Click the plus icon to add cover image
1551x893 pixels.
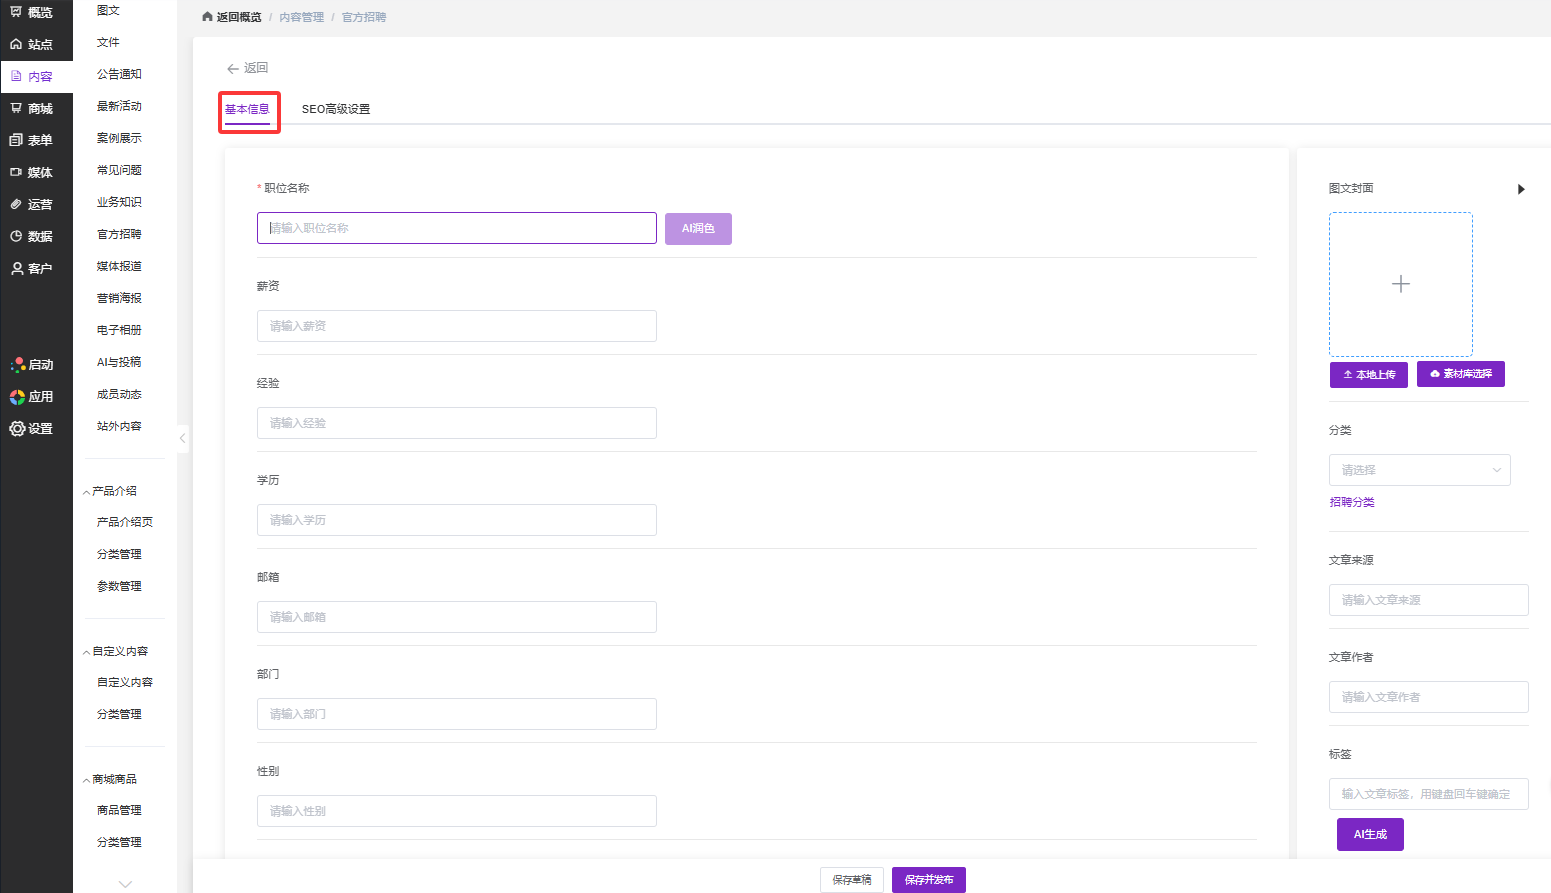pyautogui.click(x=1400, y=284)
